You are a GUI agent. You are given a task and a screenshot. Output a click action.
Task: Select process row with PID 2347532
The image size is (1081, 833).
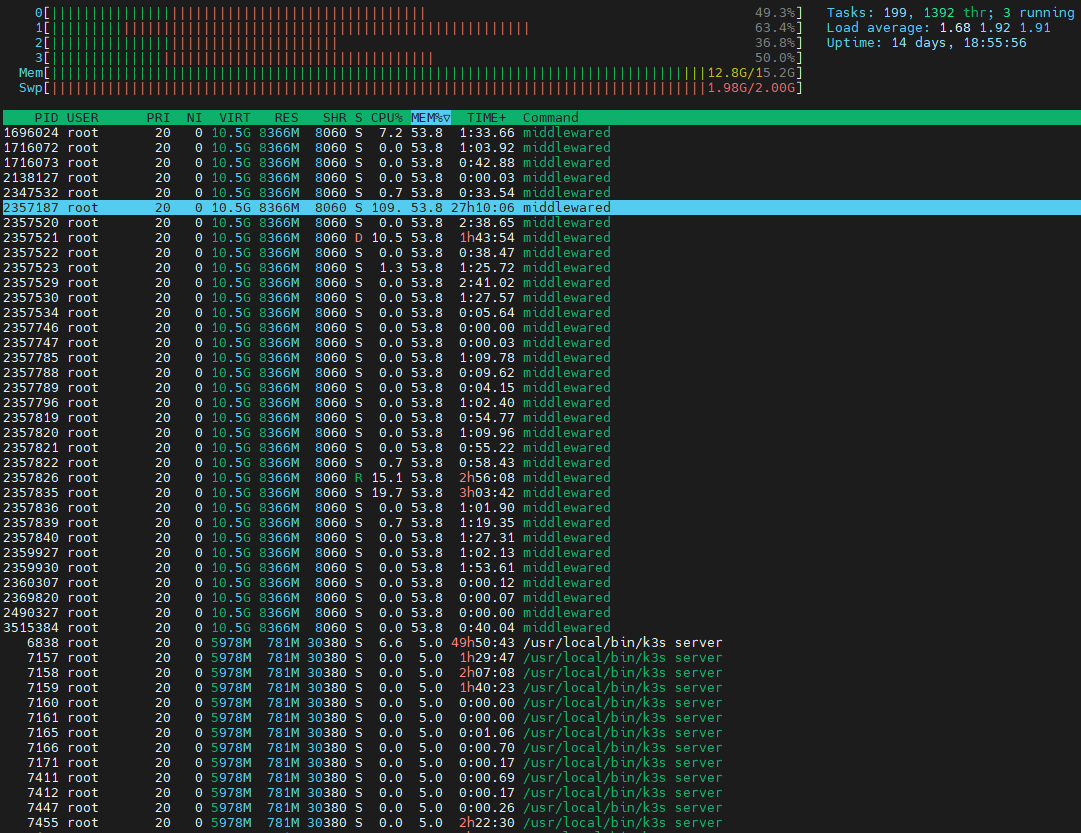point(540,192)
